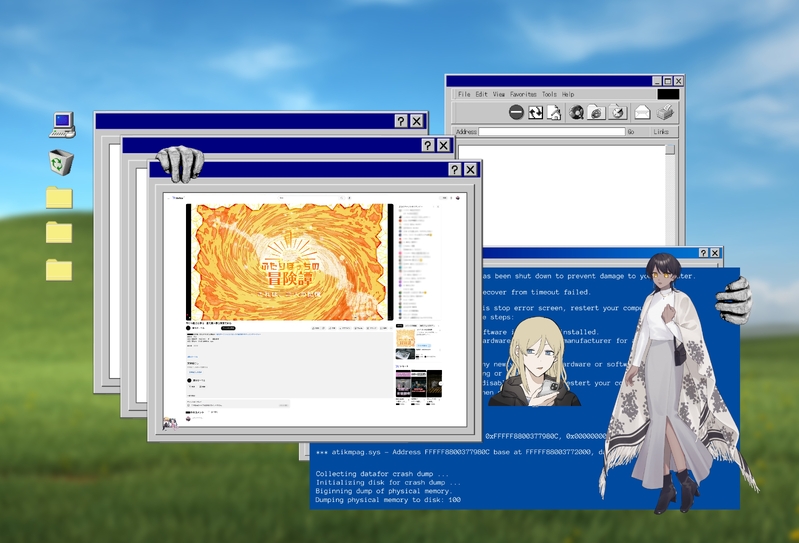Viewport: 799px width, 543px height.
Task: Click the Refresh icon in the browser toolbar
Action: [535, 113]
